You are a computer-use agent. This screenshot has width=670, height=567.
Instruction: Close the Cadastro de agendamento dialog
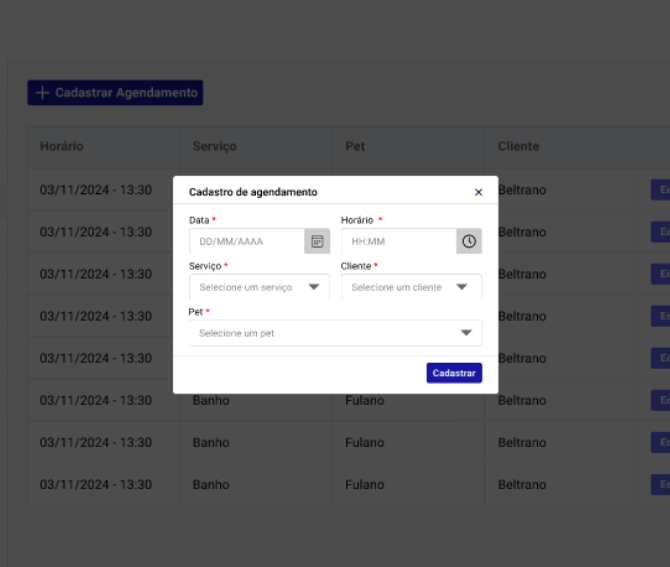pos(478,192)
